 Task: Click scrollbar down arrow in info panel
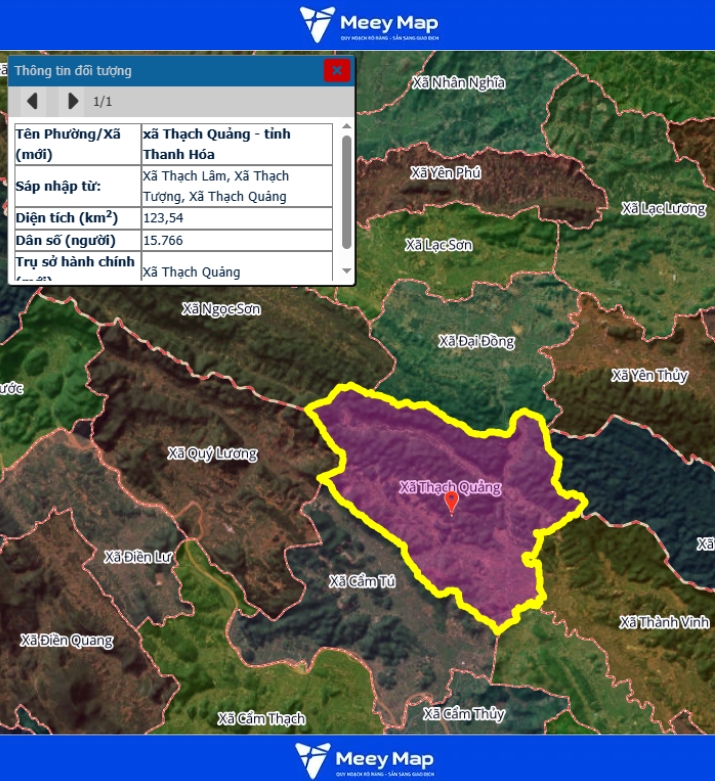(346, 271)
